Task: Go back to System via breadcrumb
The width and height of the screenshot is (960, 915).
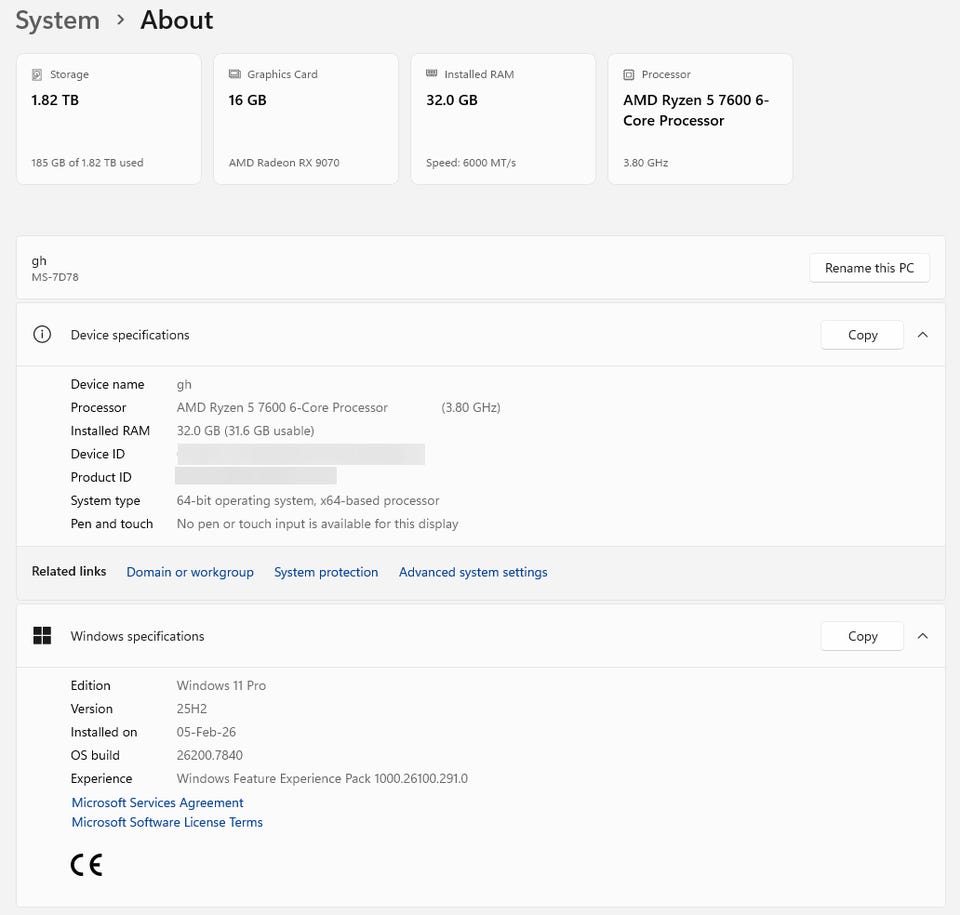Action: pos(57,20)
